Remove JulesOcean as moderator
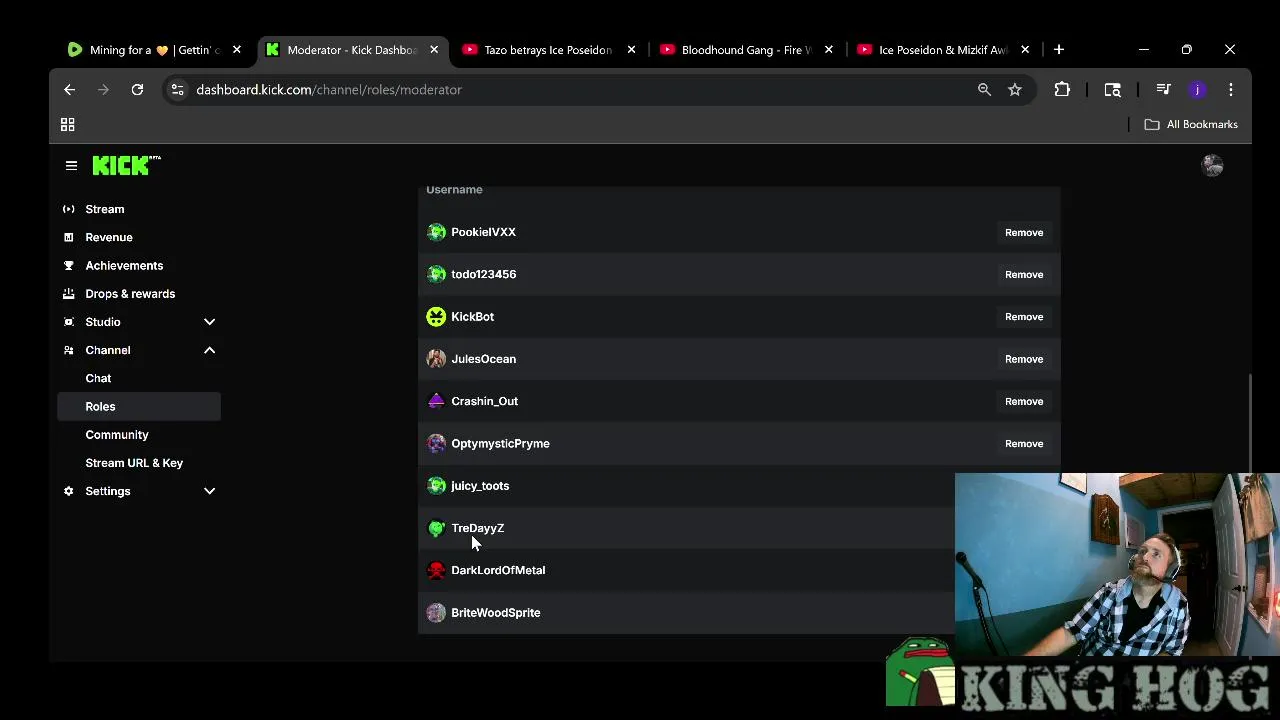The image size is (1280, 720). tap(1024, 359)
